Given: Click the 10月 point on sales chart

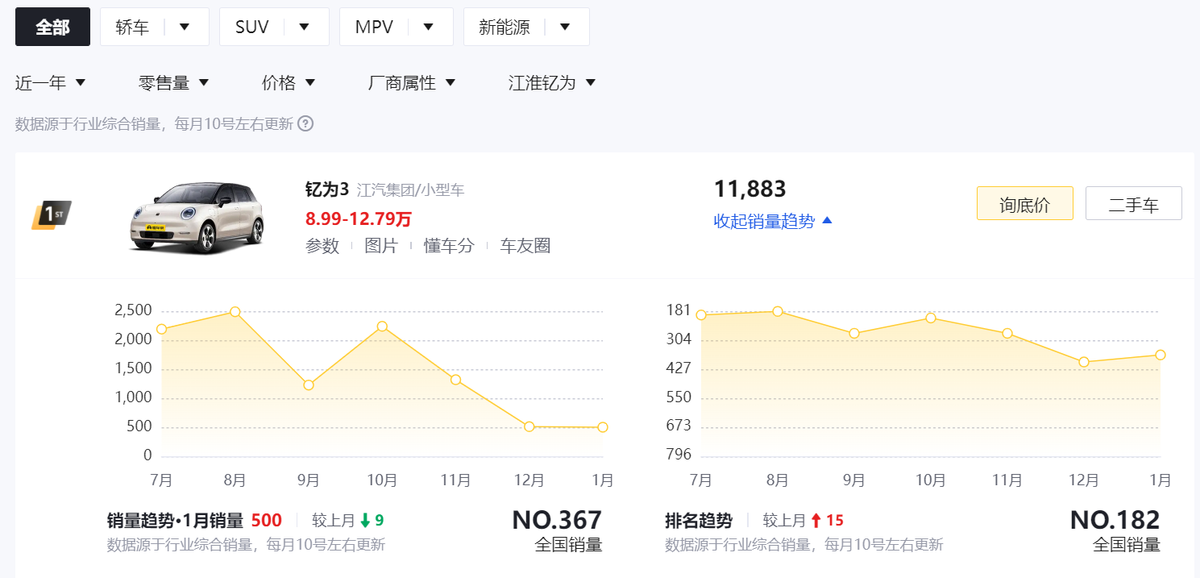Looking at the screenshot, I should coord(382,326).
